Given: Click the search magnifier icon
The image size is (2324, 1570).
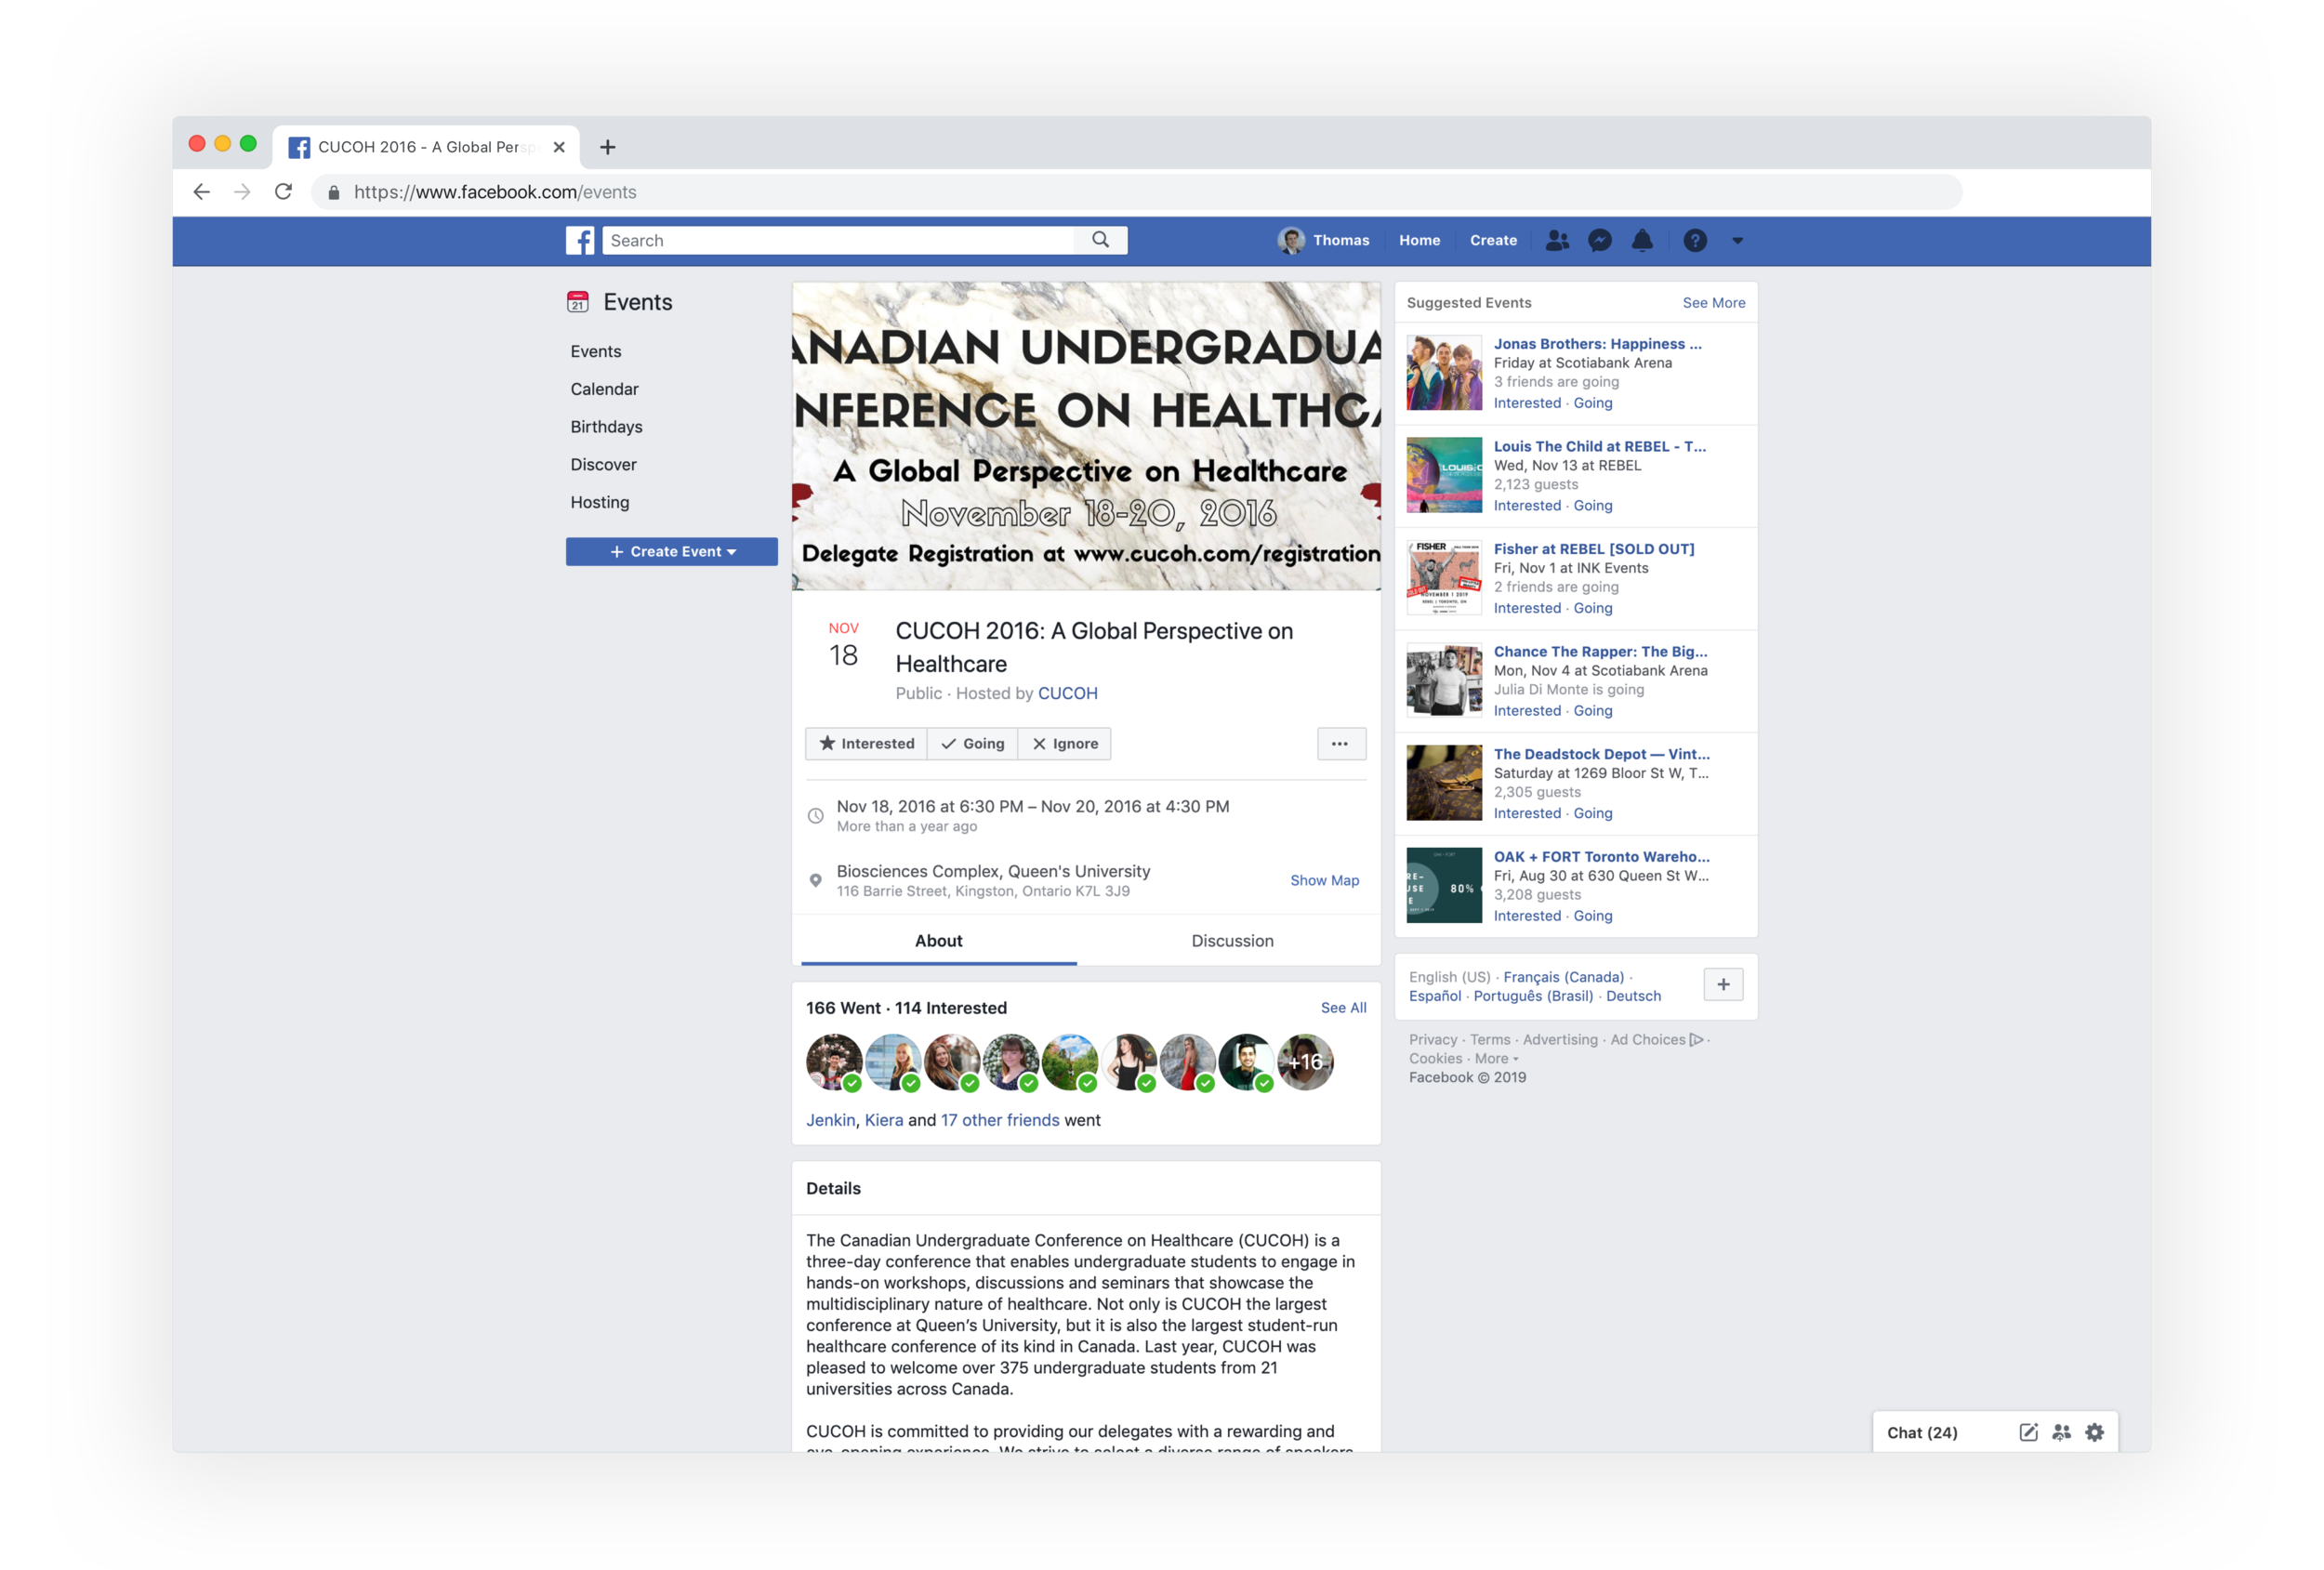Looking at the screenshot, I should [1100, 240].
